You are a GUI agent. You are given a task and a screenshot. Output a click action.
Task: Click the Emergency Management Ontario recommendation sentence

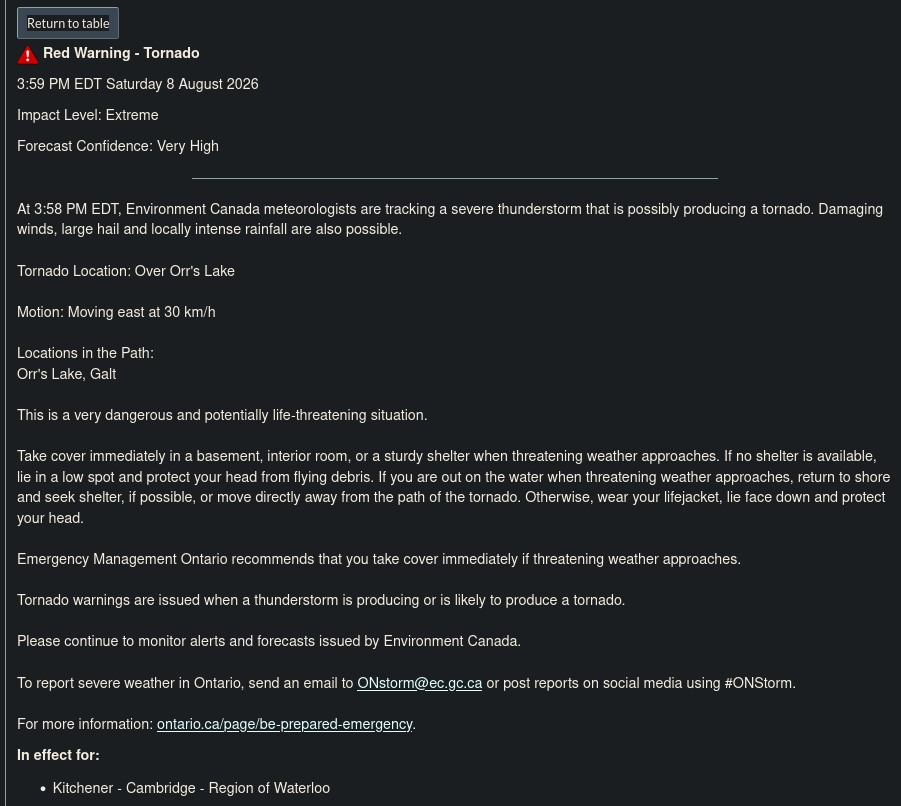379,559
